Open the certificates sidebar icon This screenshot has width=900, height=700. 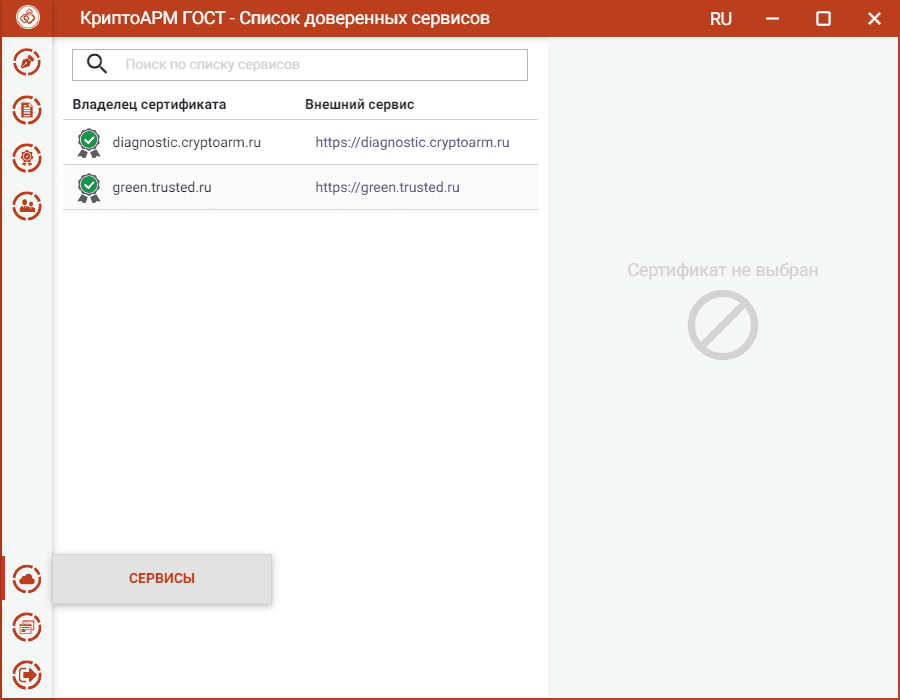point(27,158)
